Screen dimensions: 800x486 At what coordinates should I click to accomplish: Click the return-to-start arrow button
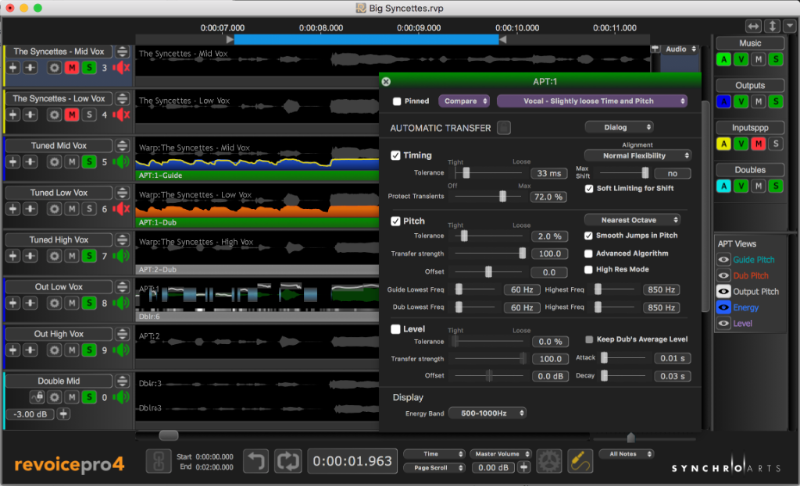[x=256, y=461]
